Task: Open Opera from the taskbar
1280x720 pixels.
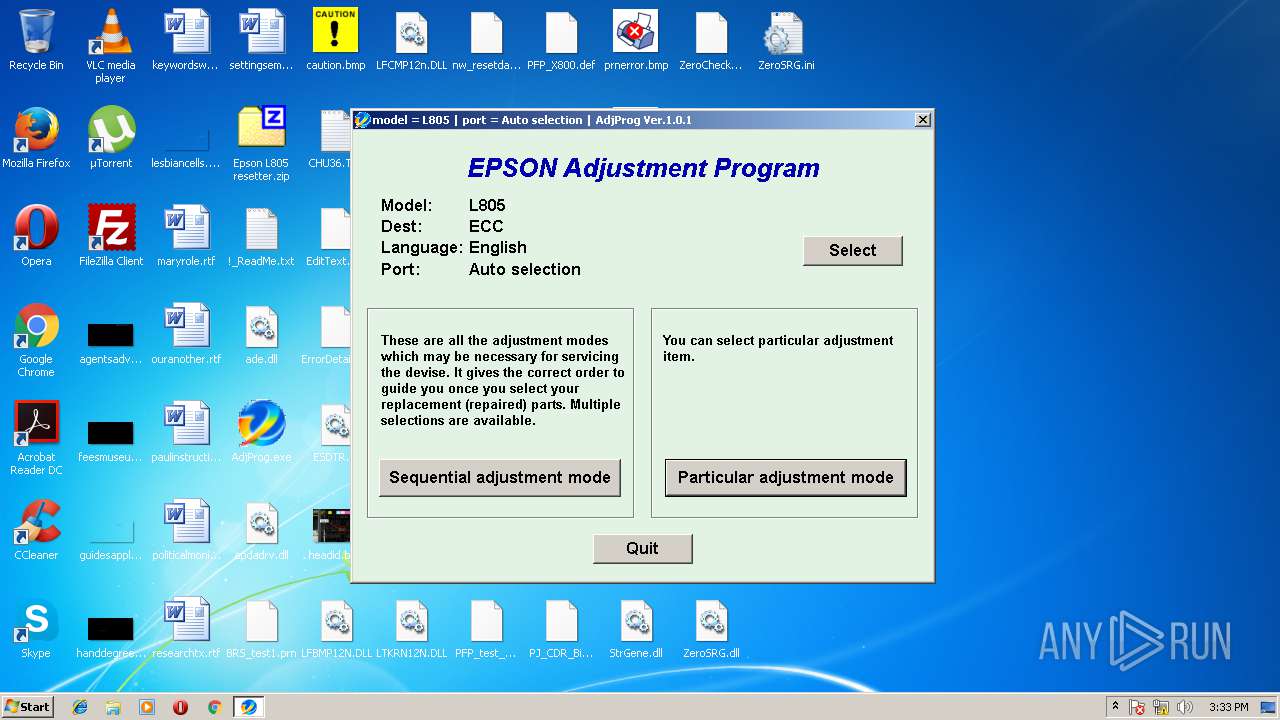Action: (x=180, y=707)
